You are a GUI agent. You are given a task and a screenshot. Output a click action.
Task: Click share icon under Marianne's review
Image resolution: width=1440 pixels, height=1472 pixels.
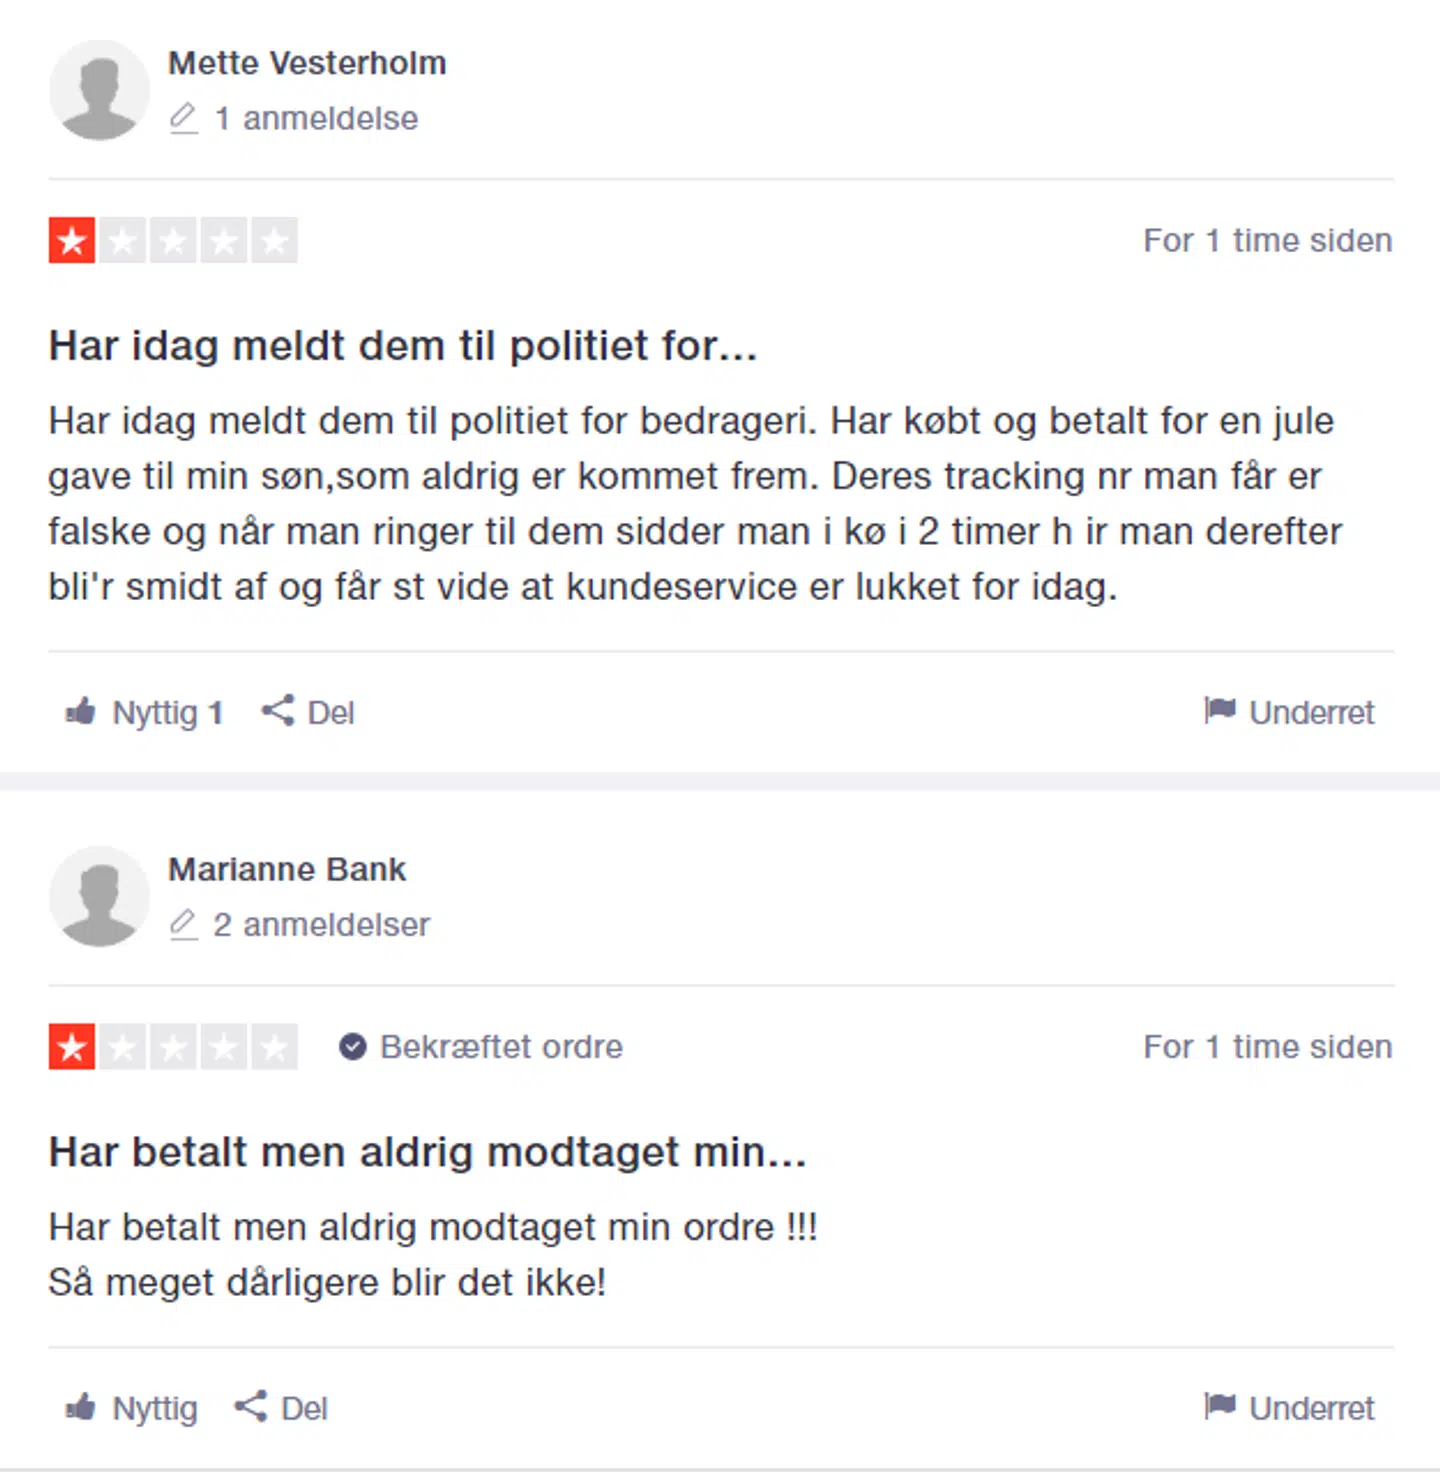pos(250,1407)
